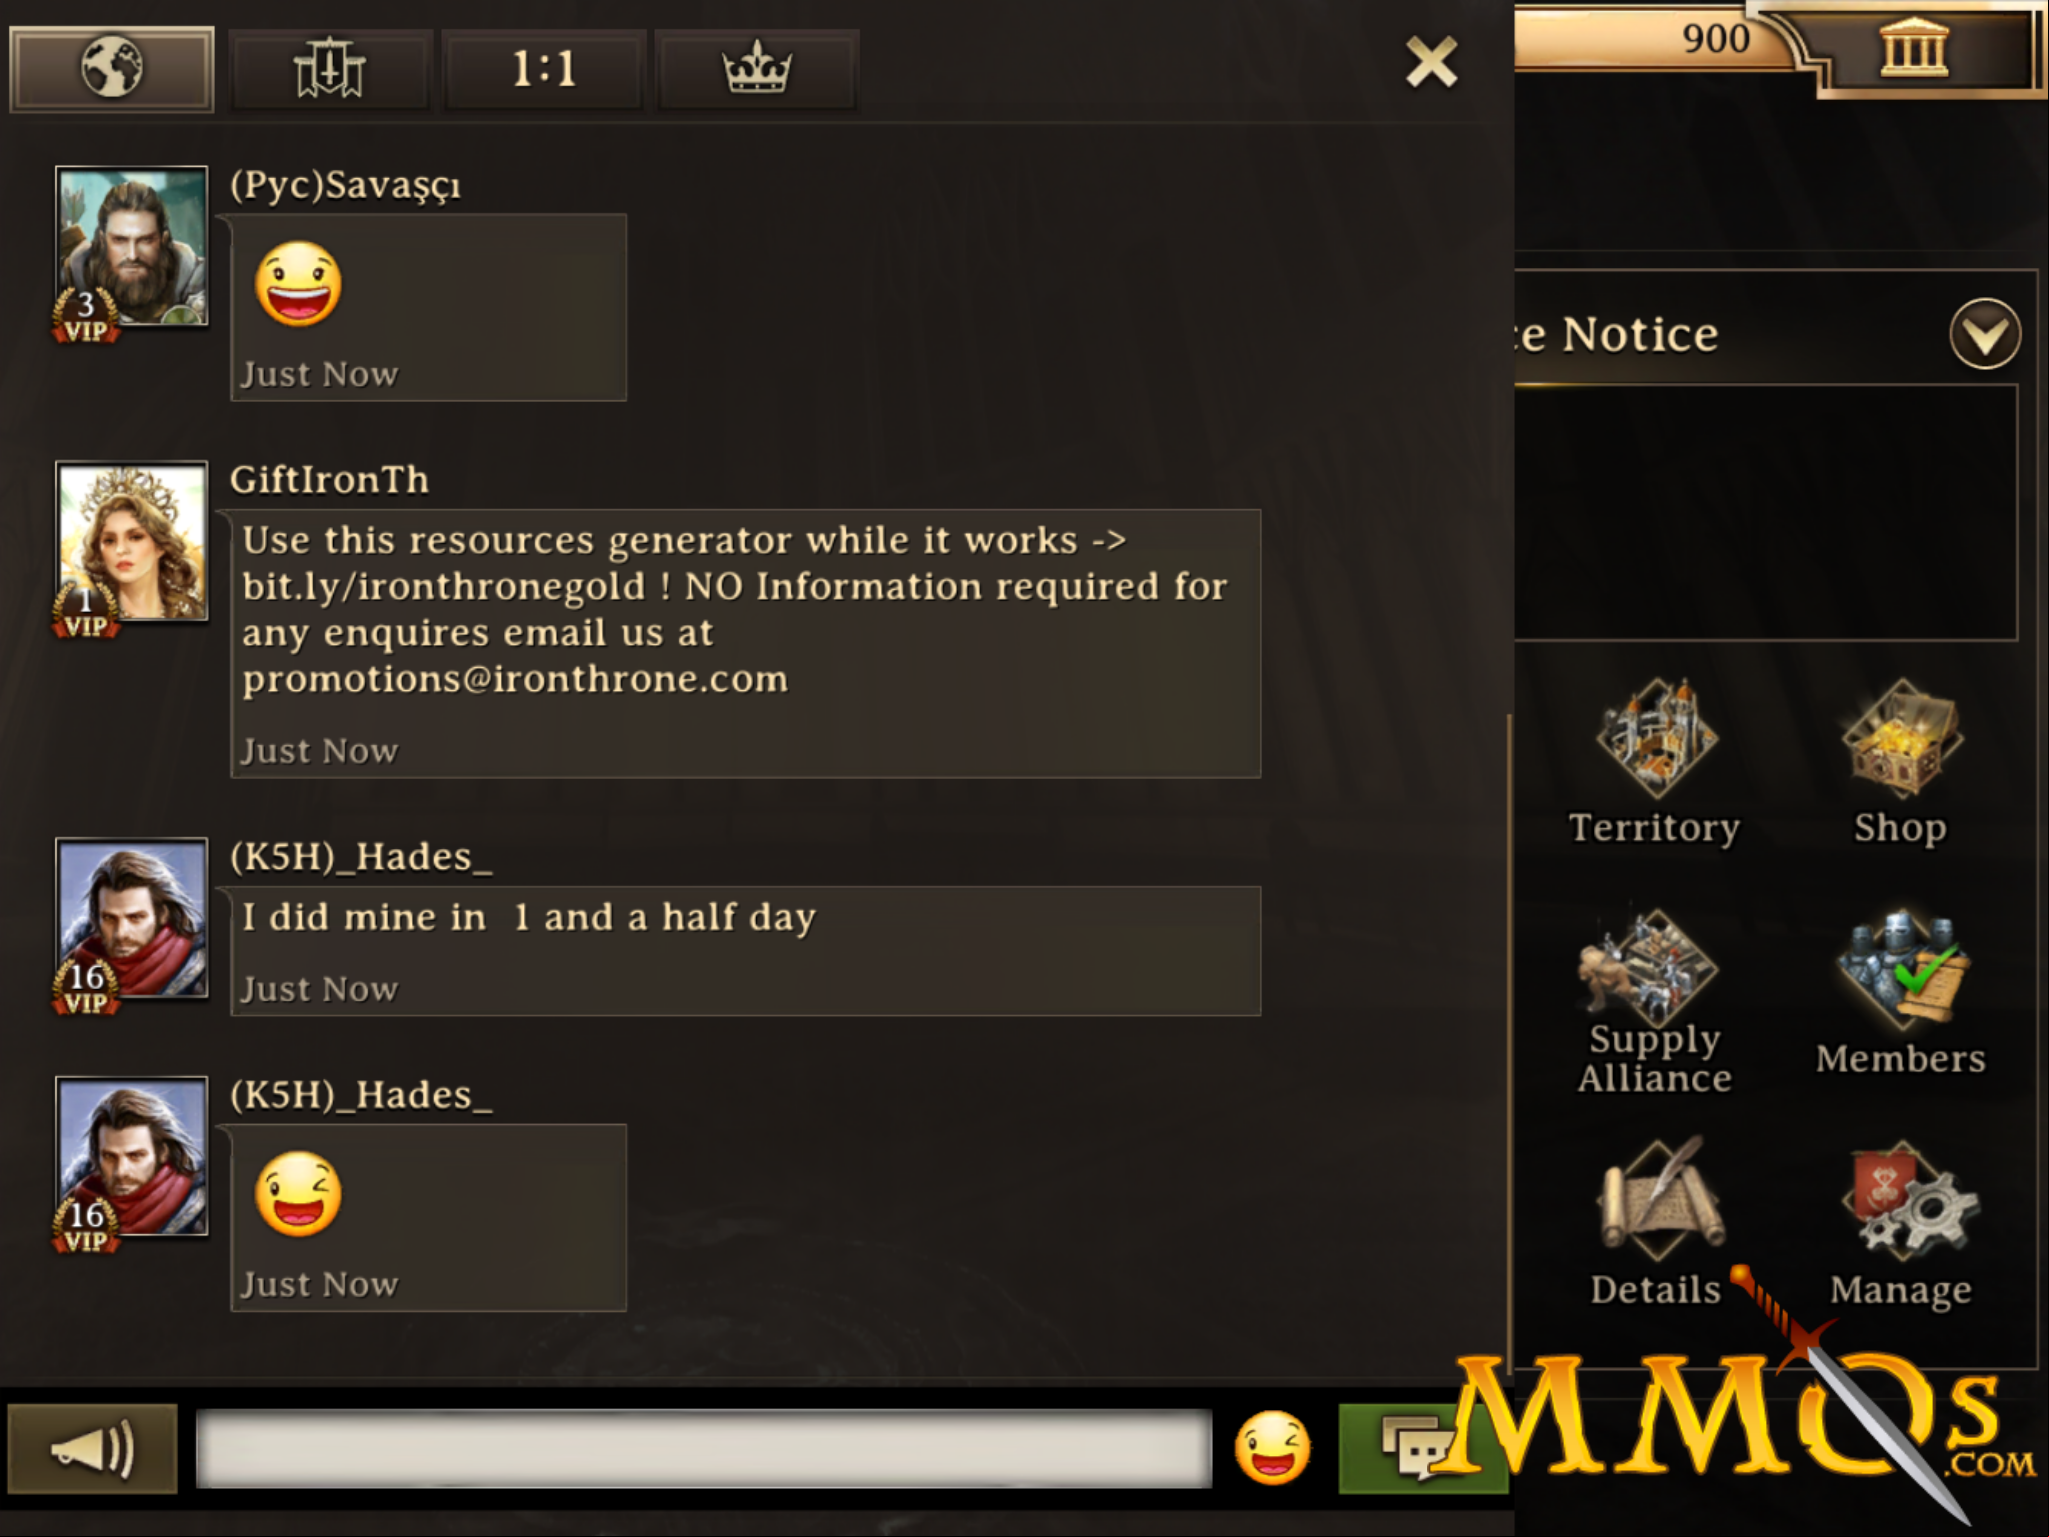Select the crown kingdom chat tab
2049x1537 pixels.
[x=757, y=69]
